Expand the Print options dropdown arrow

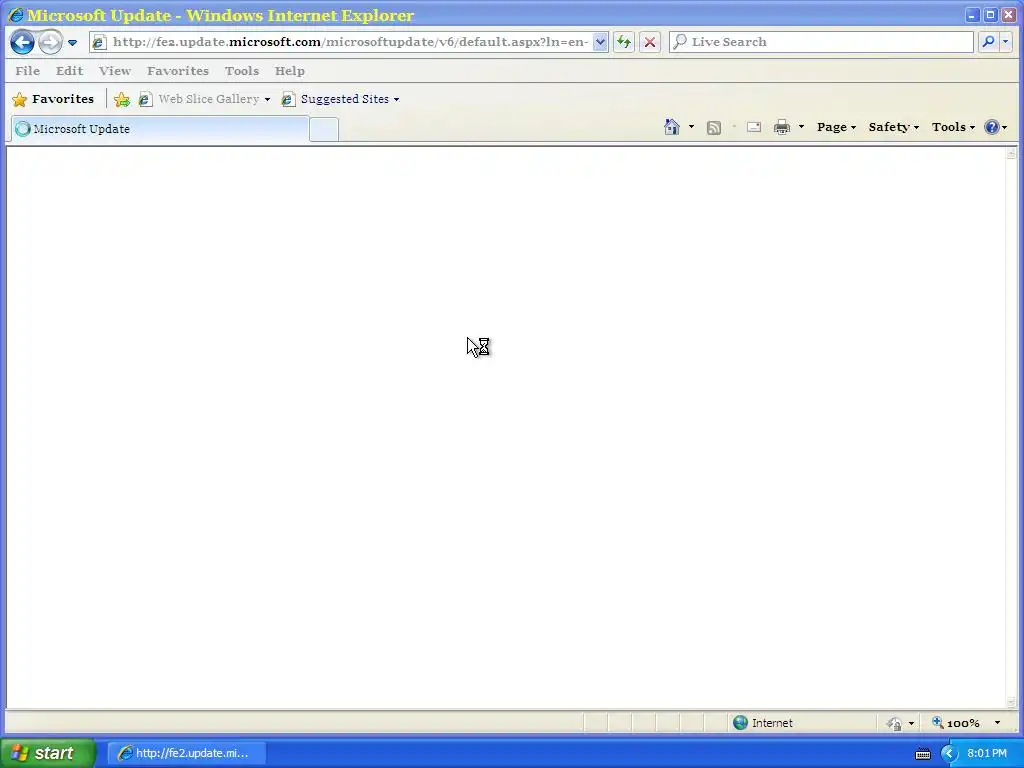(801, 127)
